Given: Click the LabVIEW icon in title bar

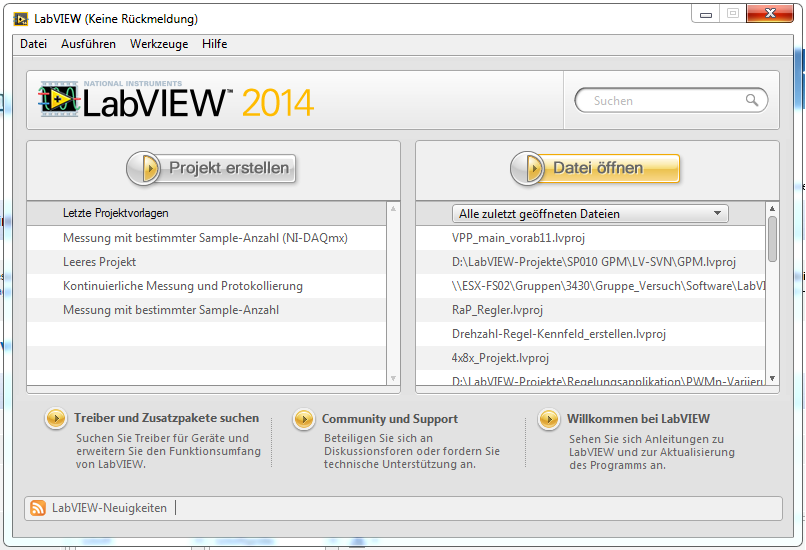Looking at the screenshot, I should tap(21, 19).
